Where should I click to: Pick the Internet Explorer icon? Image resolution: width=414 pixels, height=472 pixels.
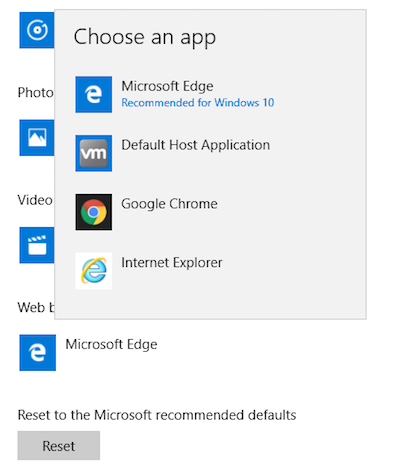pos(94,271)
